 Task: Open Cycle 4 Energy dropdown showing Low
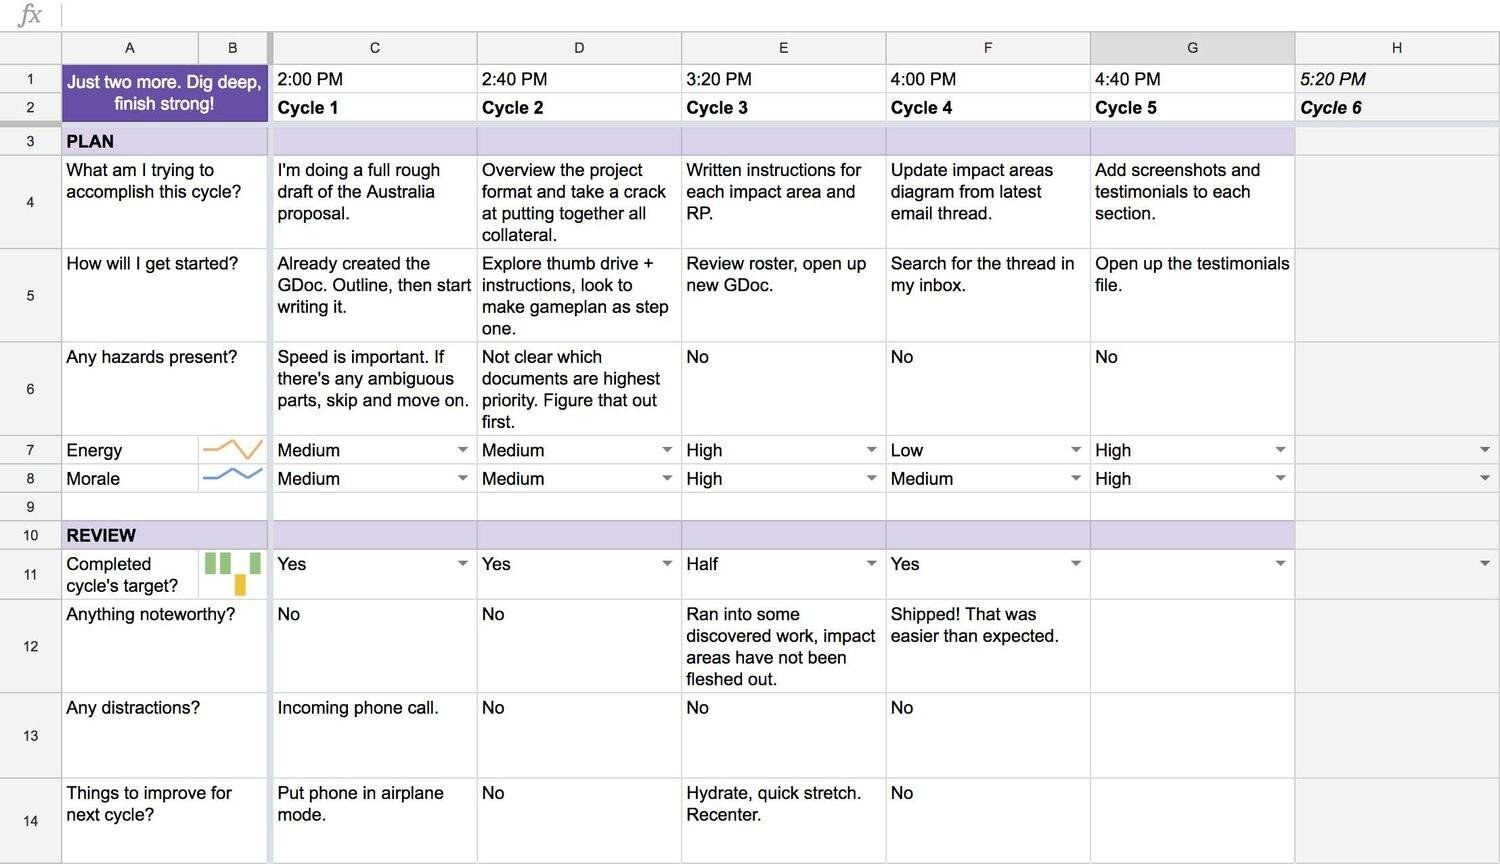(x=1076, y=450)
